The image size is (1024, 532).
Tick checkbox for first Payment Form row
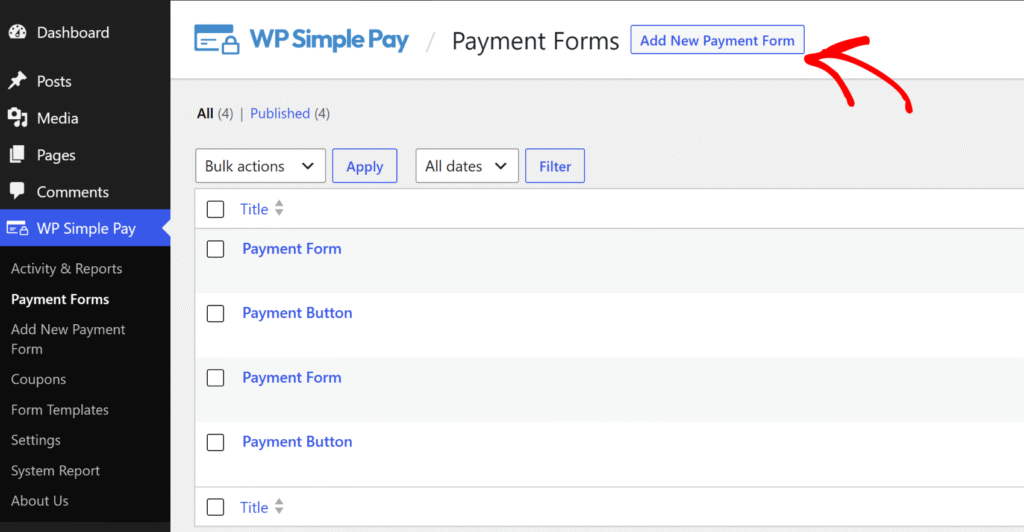point(216,249)
